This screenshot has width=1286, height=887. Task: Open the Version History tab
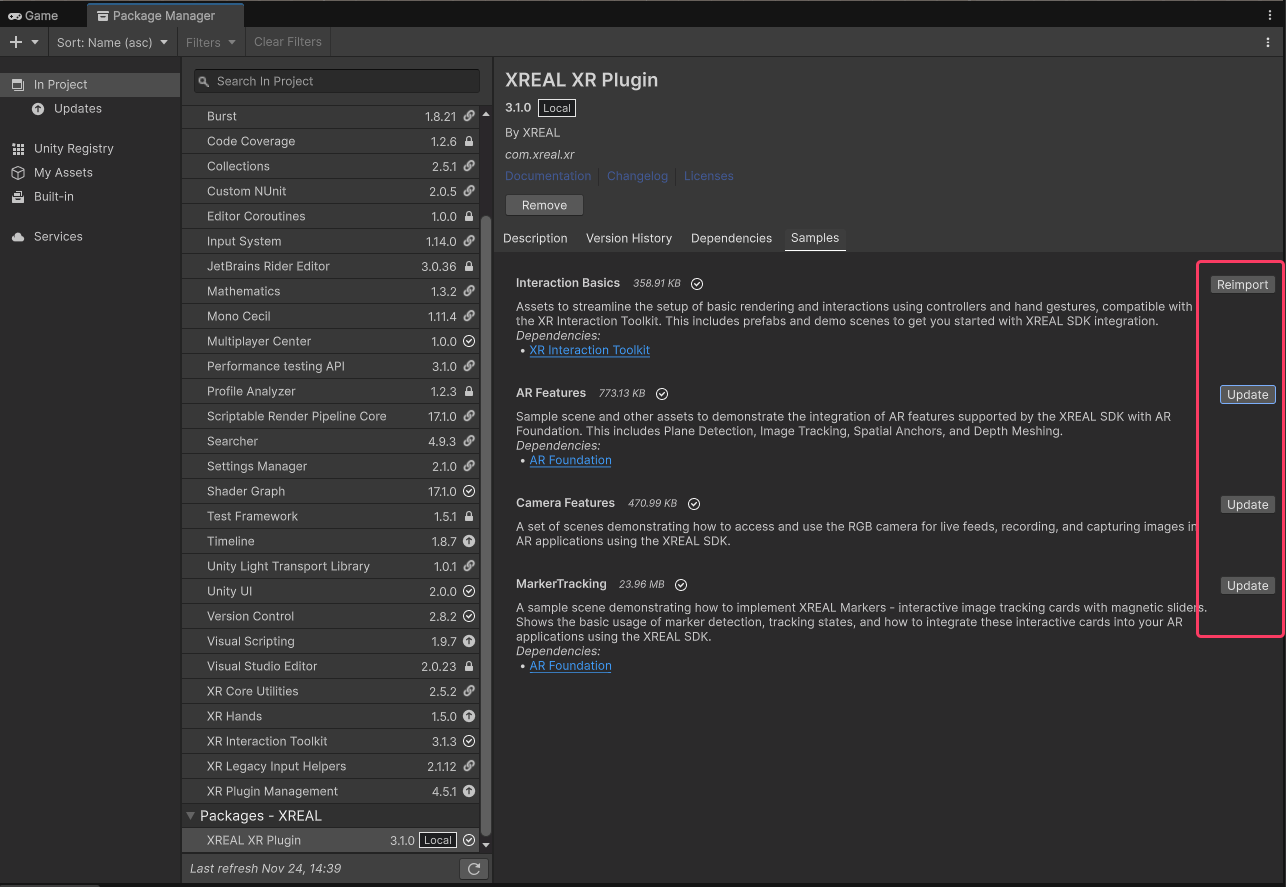tap(629, 239)
